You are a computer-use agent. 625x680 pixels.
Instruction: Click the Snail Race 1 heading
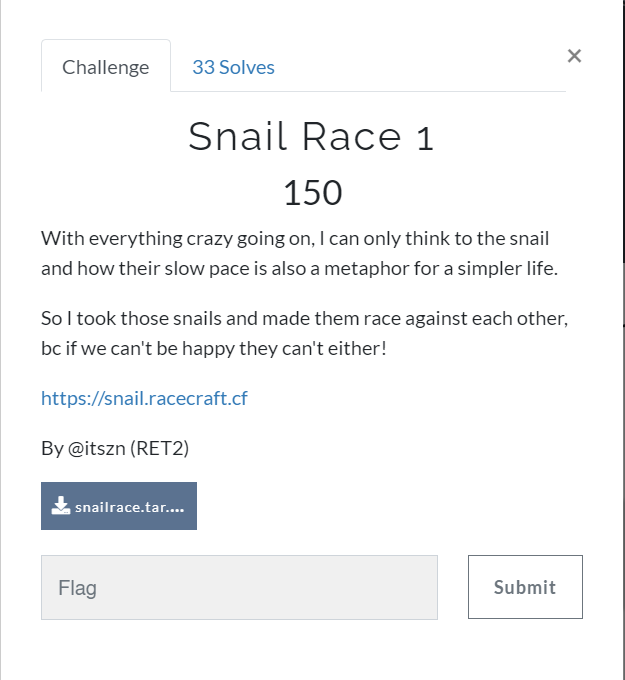point(311,138)
